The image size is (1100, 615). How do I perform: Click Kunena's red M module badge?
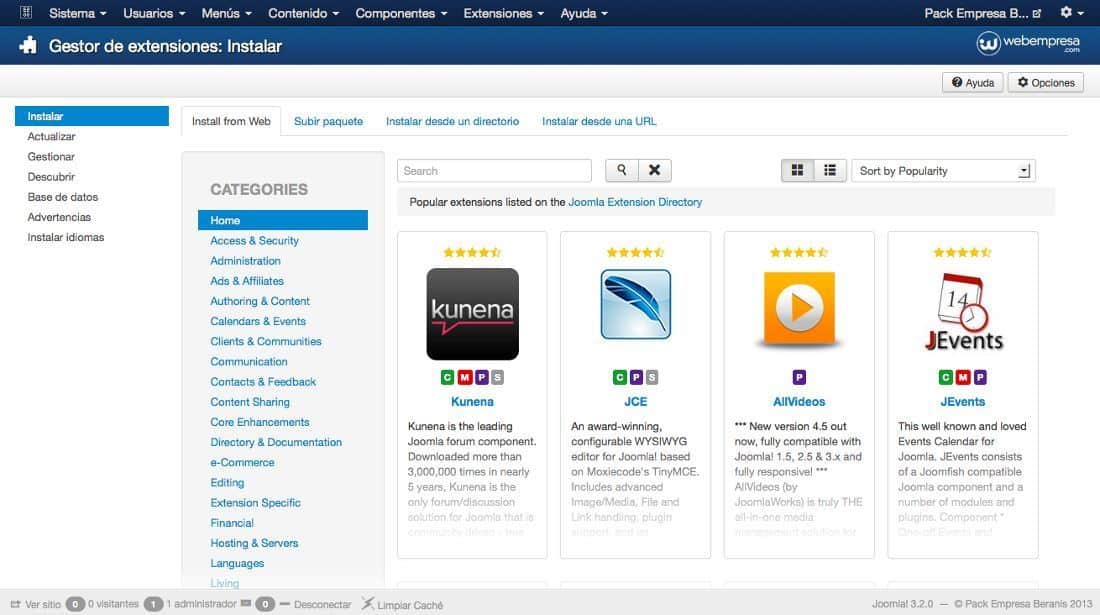point(464,377)
